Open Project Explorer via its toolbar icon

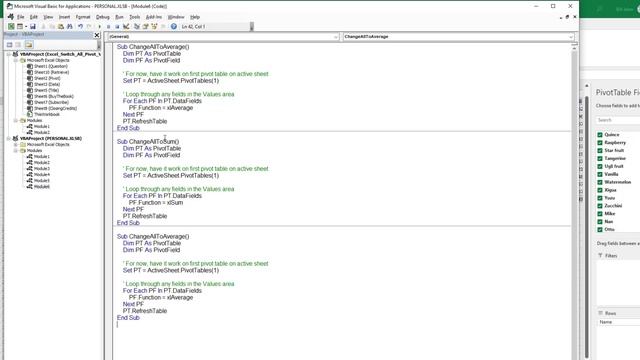(137, 27)
